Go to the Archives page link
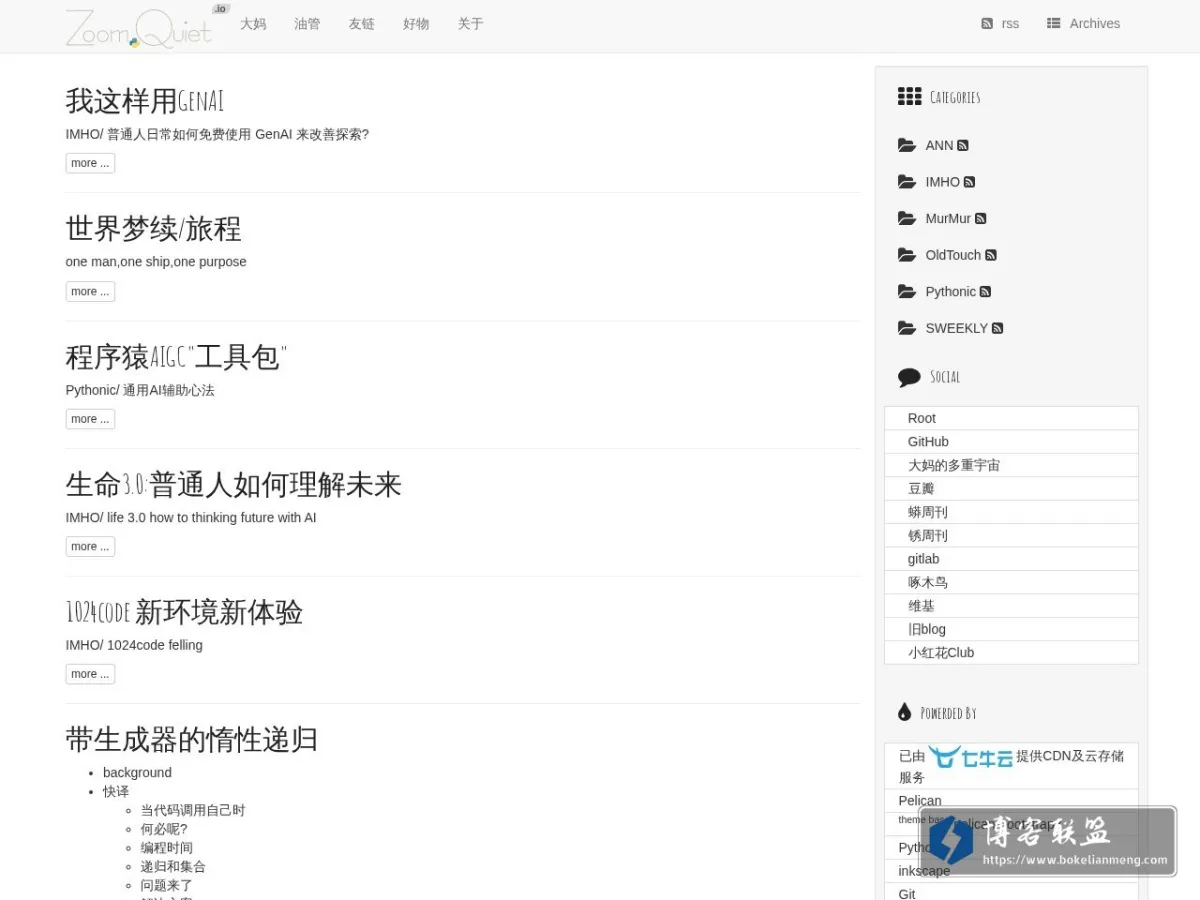Screen dimensions: 1200x900 (x=1095, y=24)
